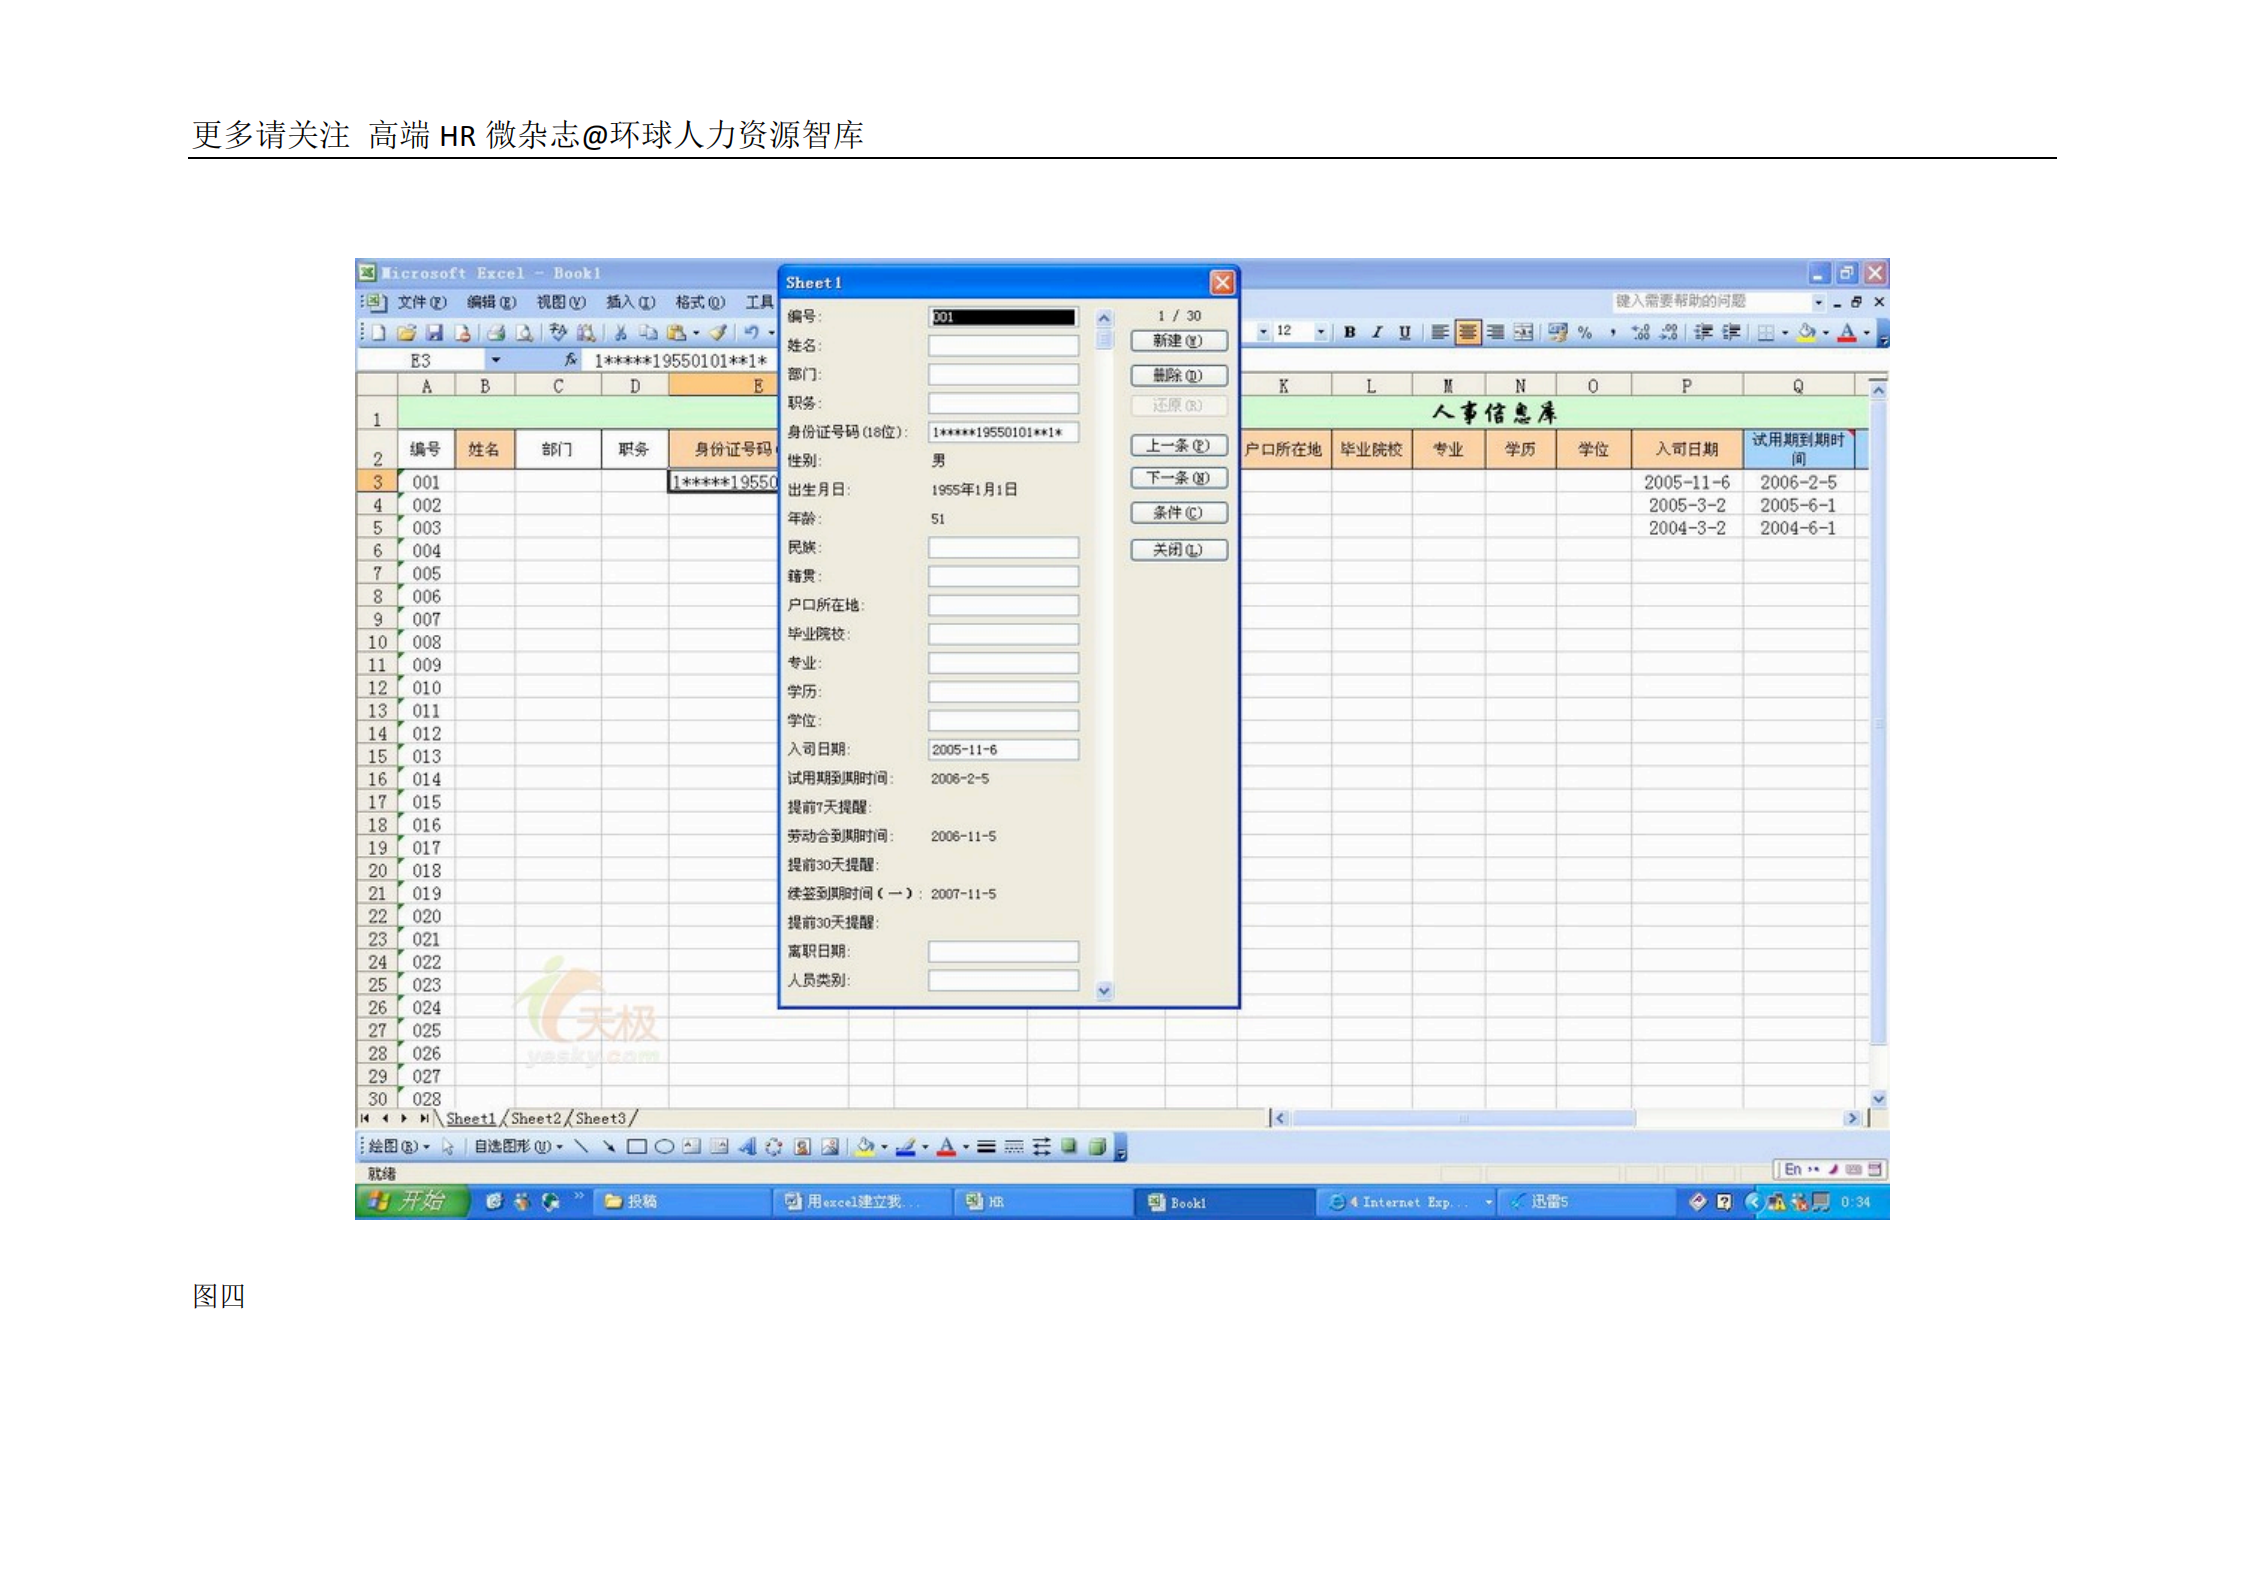Open the font size dropdown
Screen dimensions: 2245x1586
point(1321,334)
